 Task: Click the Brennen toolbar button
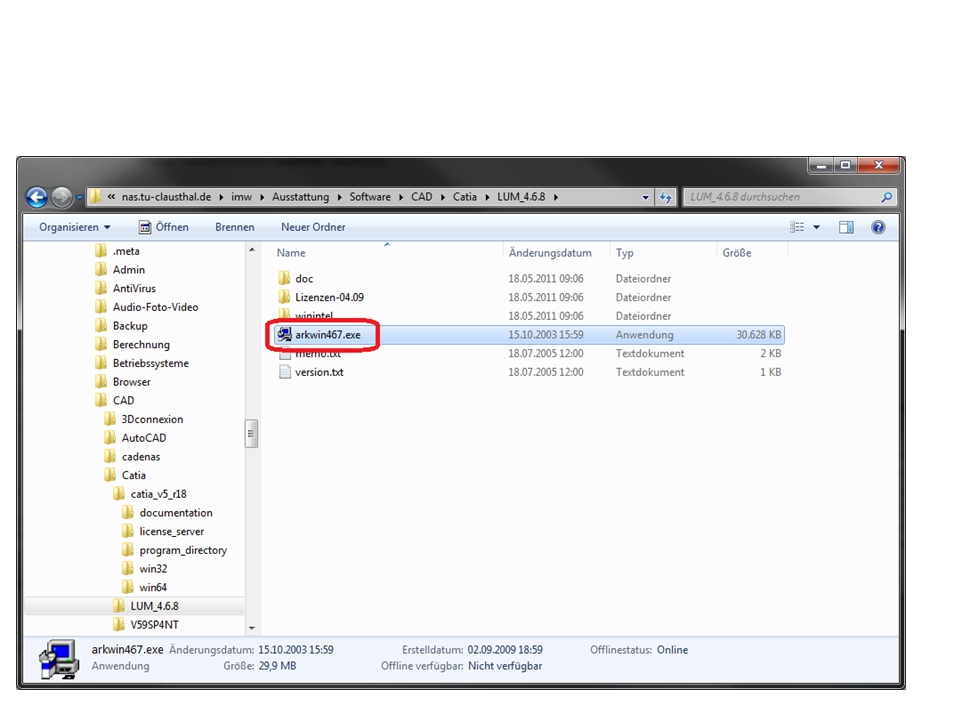234,227
